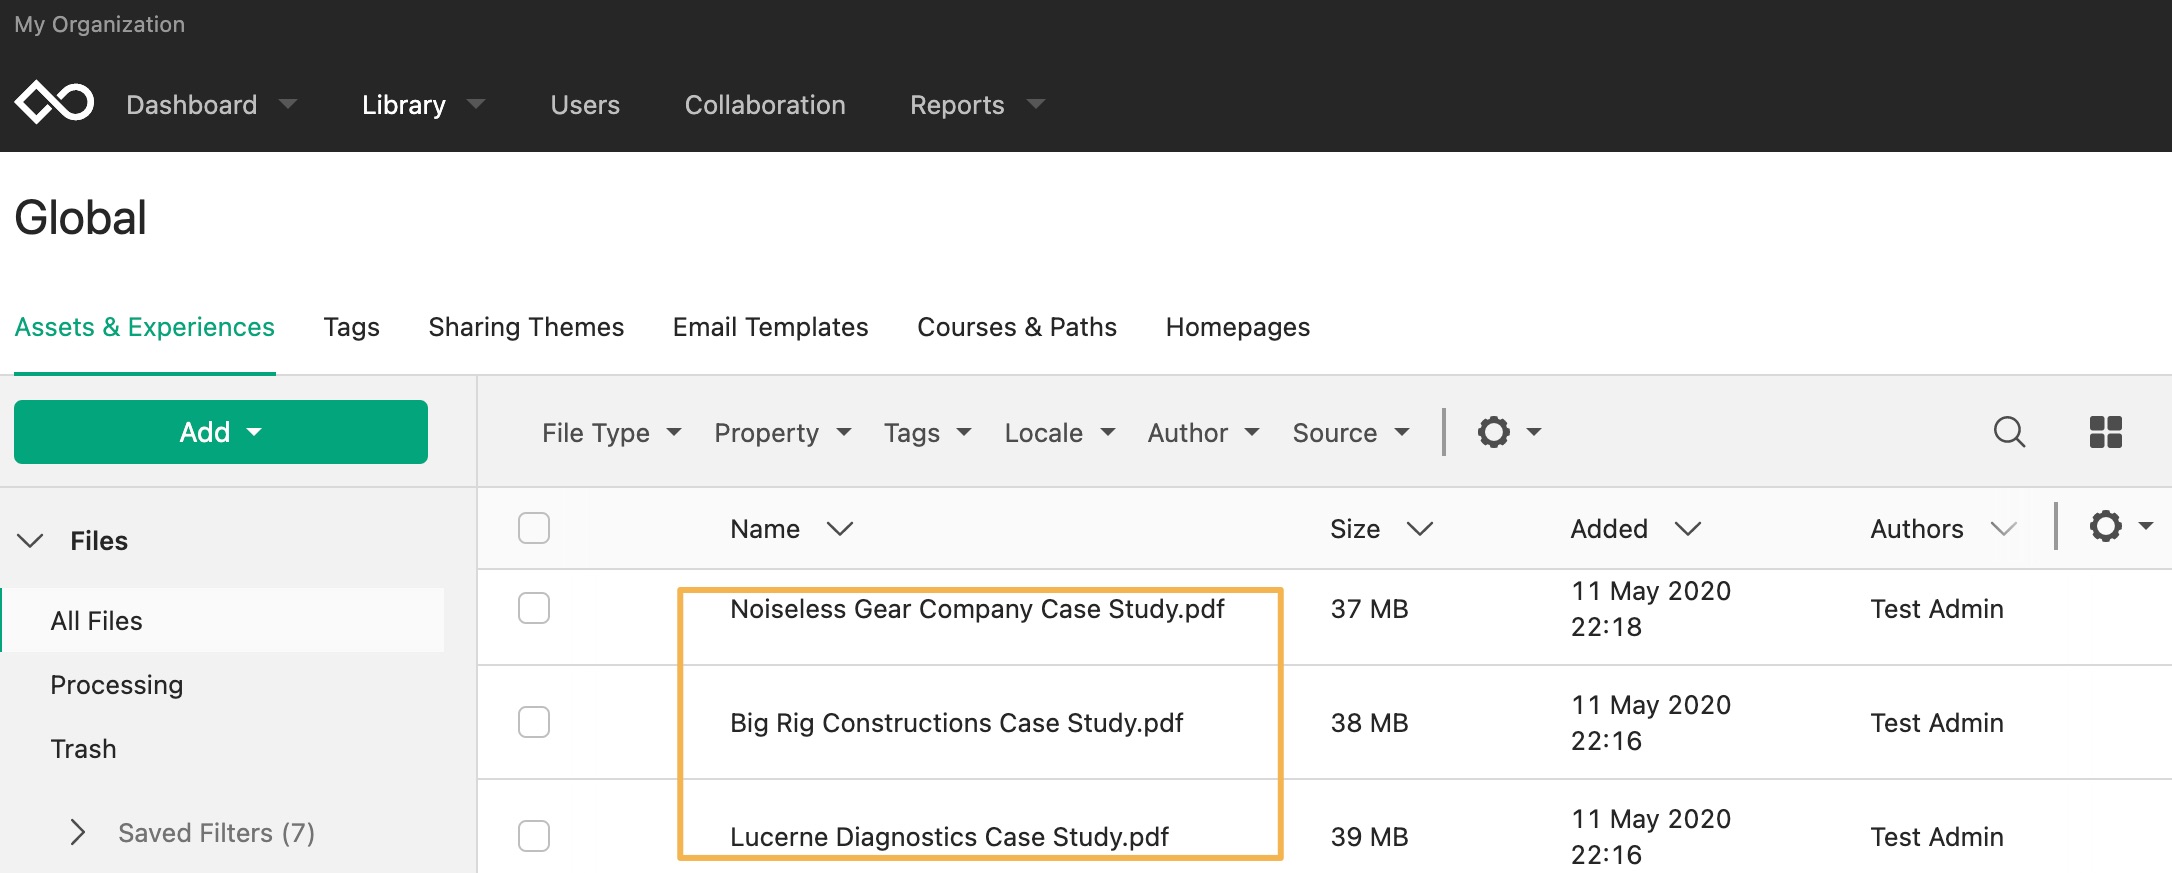
Task: Switch to the Tags tab
Action: click(351, 327)
